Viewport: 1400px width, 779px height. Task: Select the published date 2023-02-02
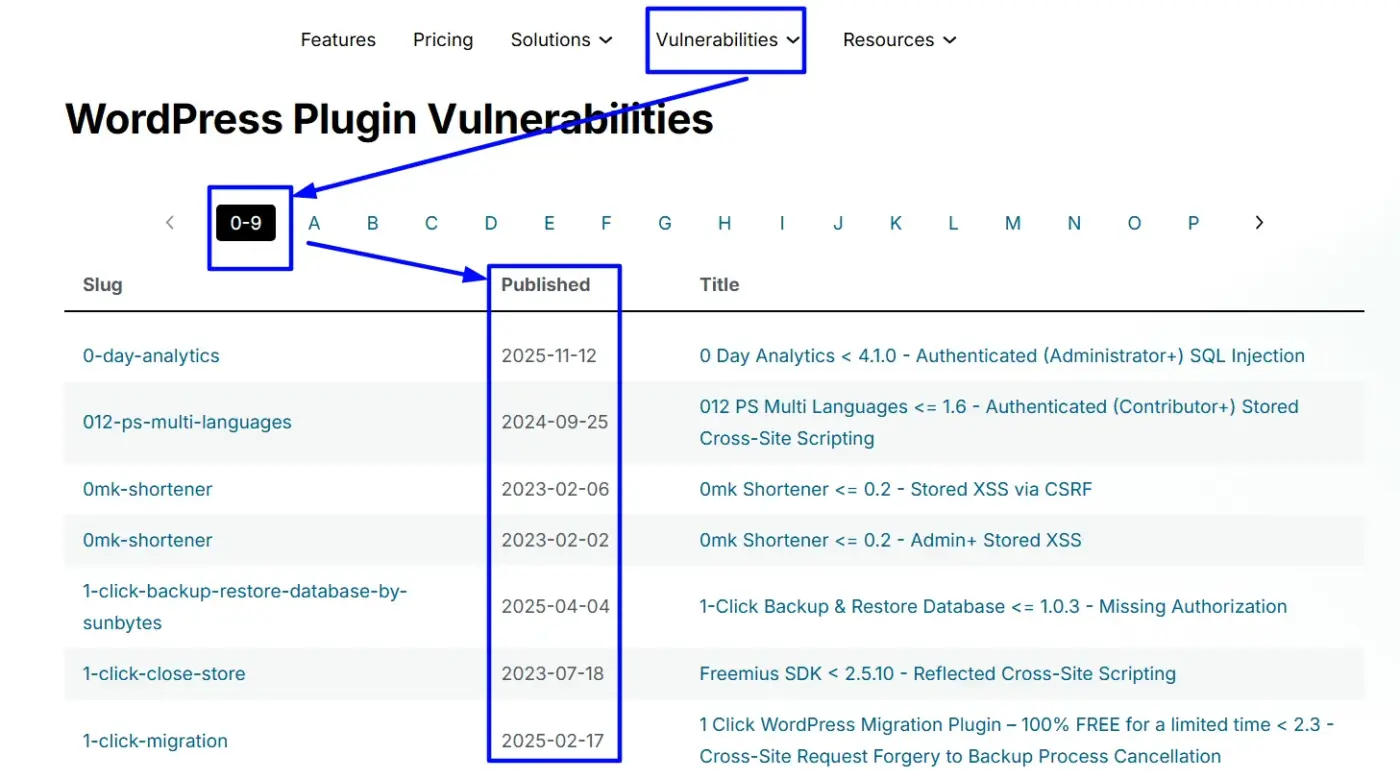(555, 540)
